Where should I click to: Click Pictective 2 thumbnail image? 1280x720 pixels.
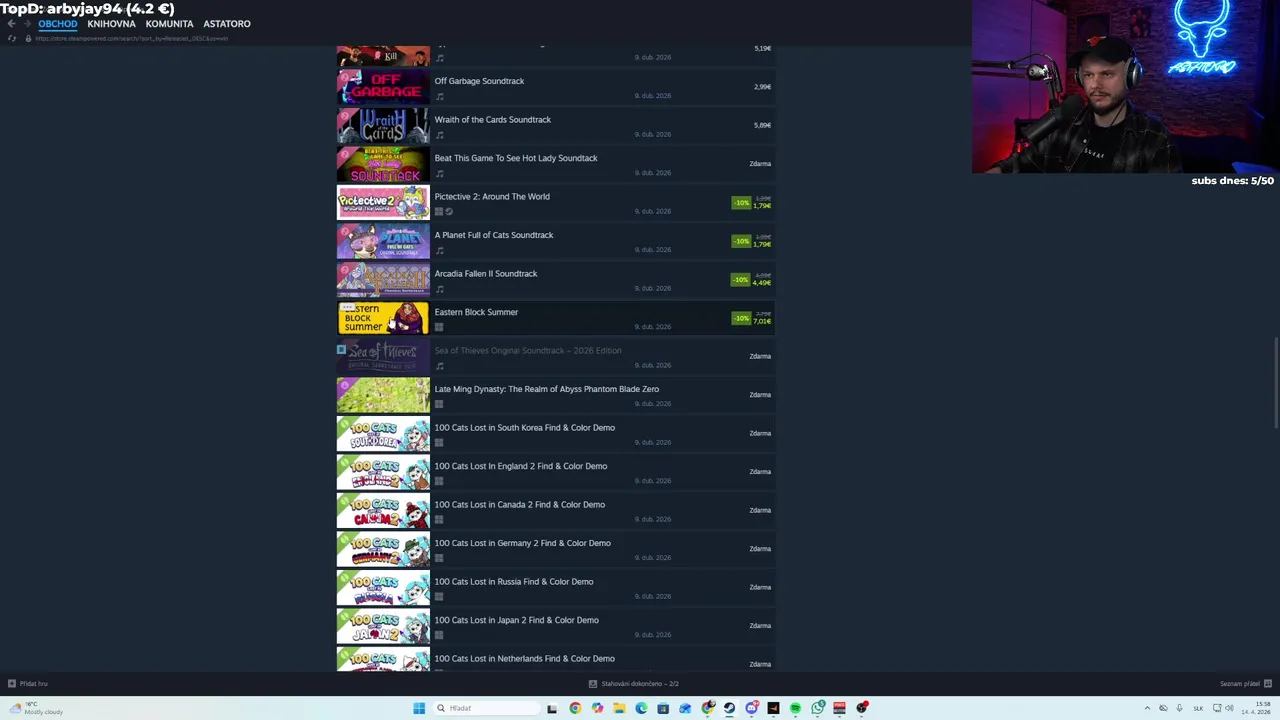[383, 203]
